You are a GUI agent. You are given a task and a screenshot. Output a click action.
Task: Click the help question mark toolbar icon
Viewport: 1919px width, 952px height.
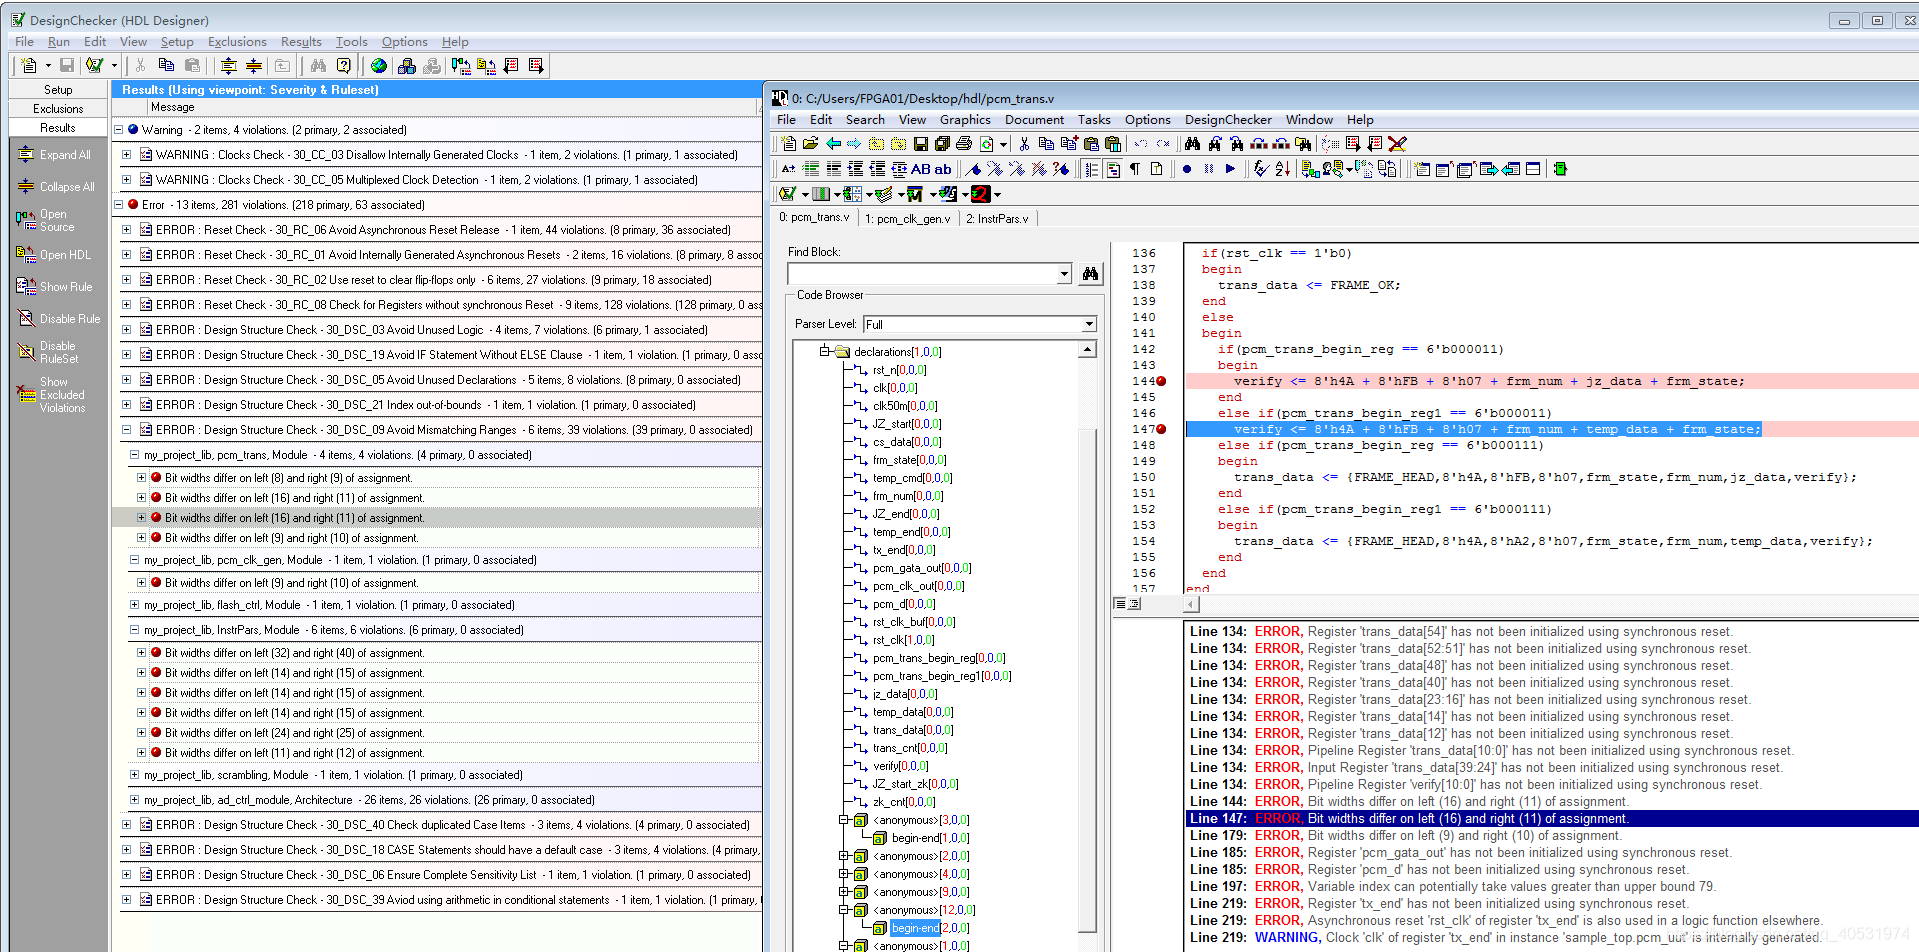[344, 66]
